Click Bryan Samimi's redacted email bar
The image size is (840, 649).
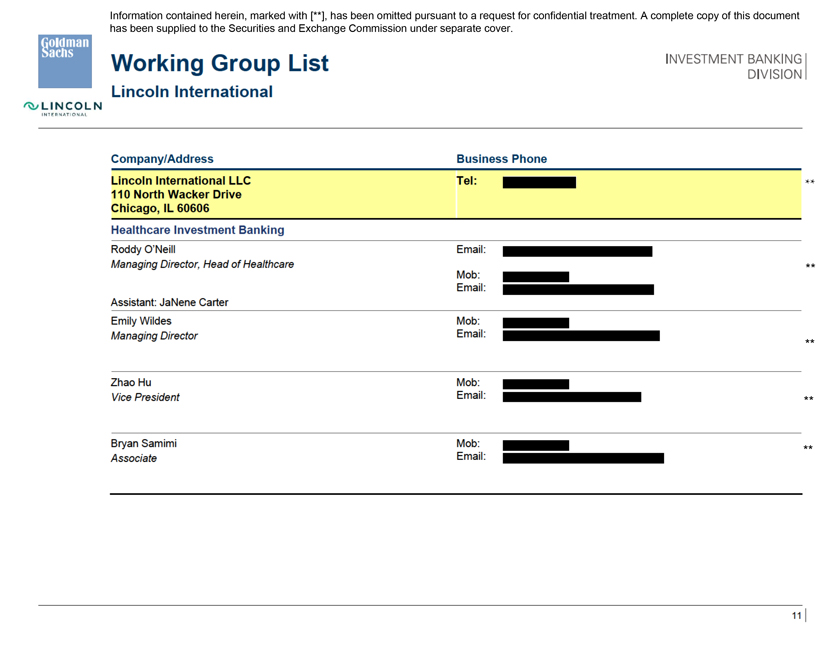pos(582,458)
